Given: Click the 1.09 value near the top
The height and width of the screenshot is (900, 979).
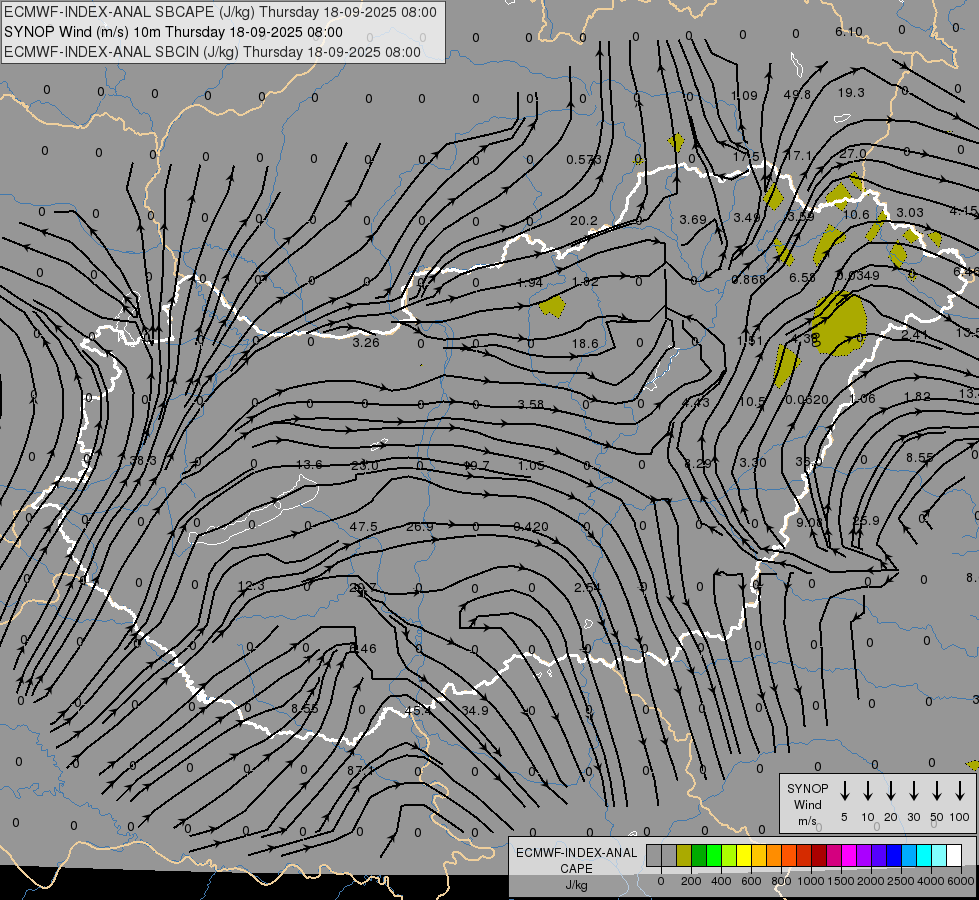Looking at the screenshot, I should pos(744,96).
